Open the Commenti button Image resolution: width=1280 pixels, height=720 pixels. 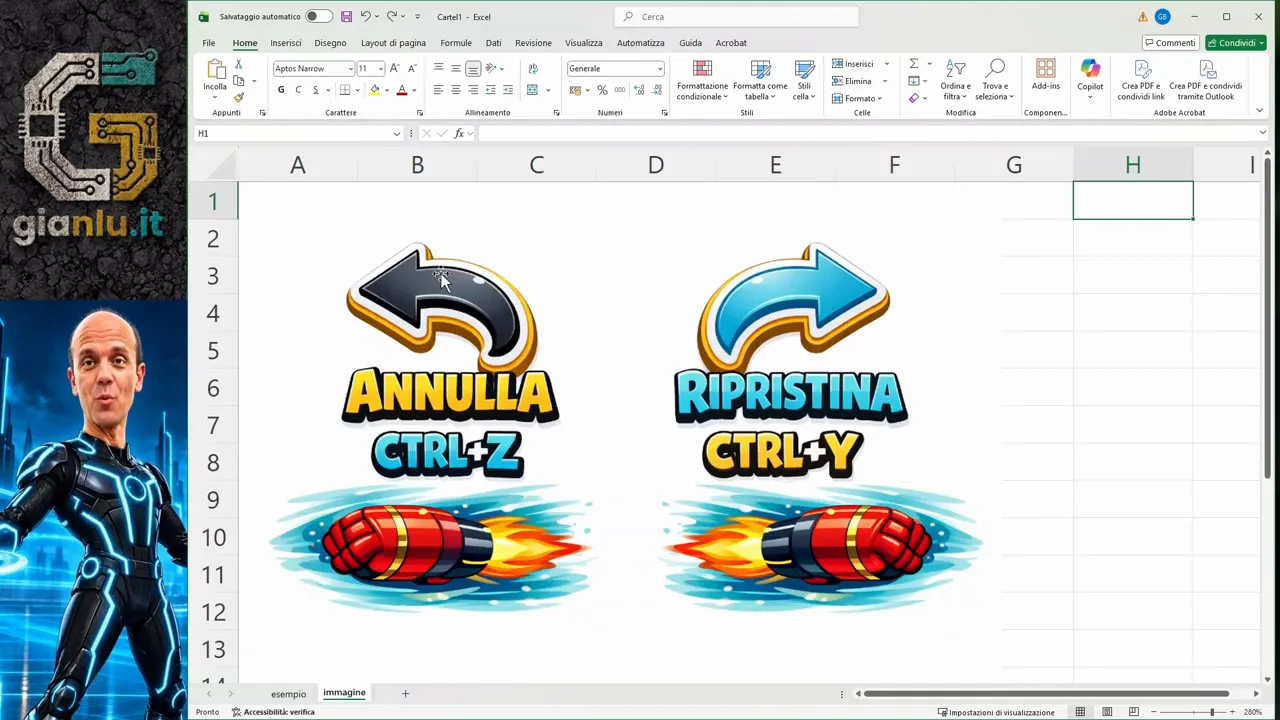pos(1170,43)
